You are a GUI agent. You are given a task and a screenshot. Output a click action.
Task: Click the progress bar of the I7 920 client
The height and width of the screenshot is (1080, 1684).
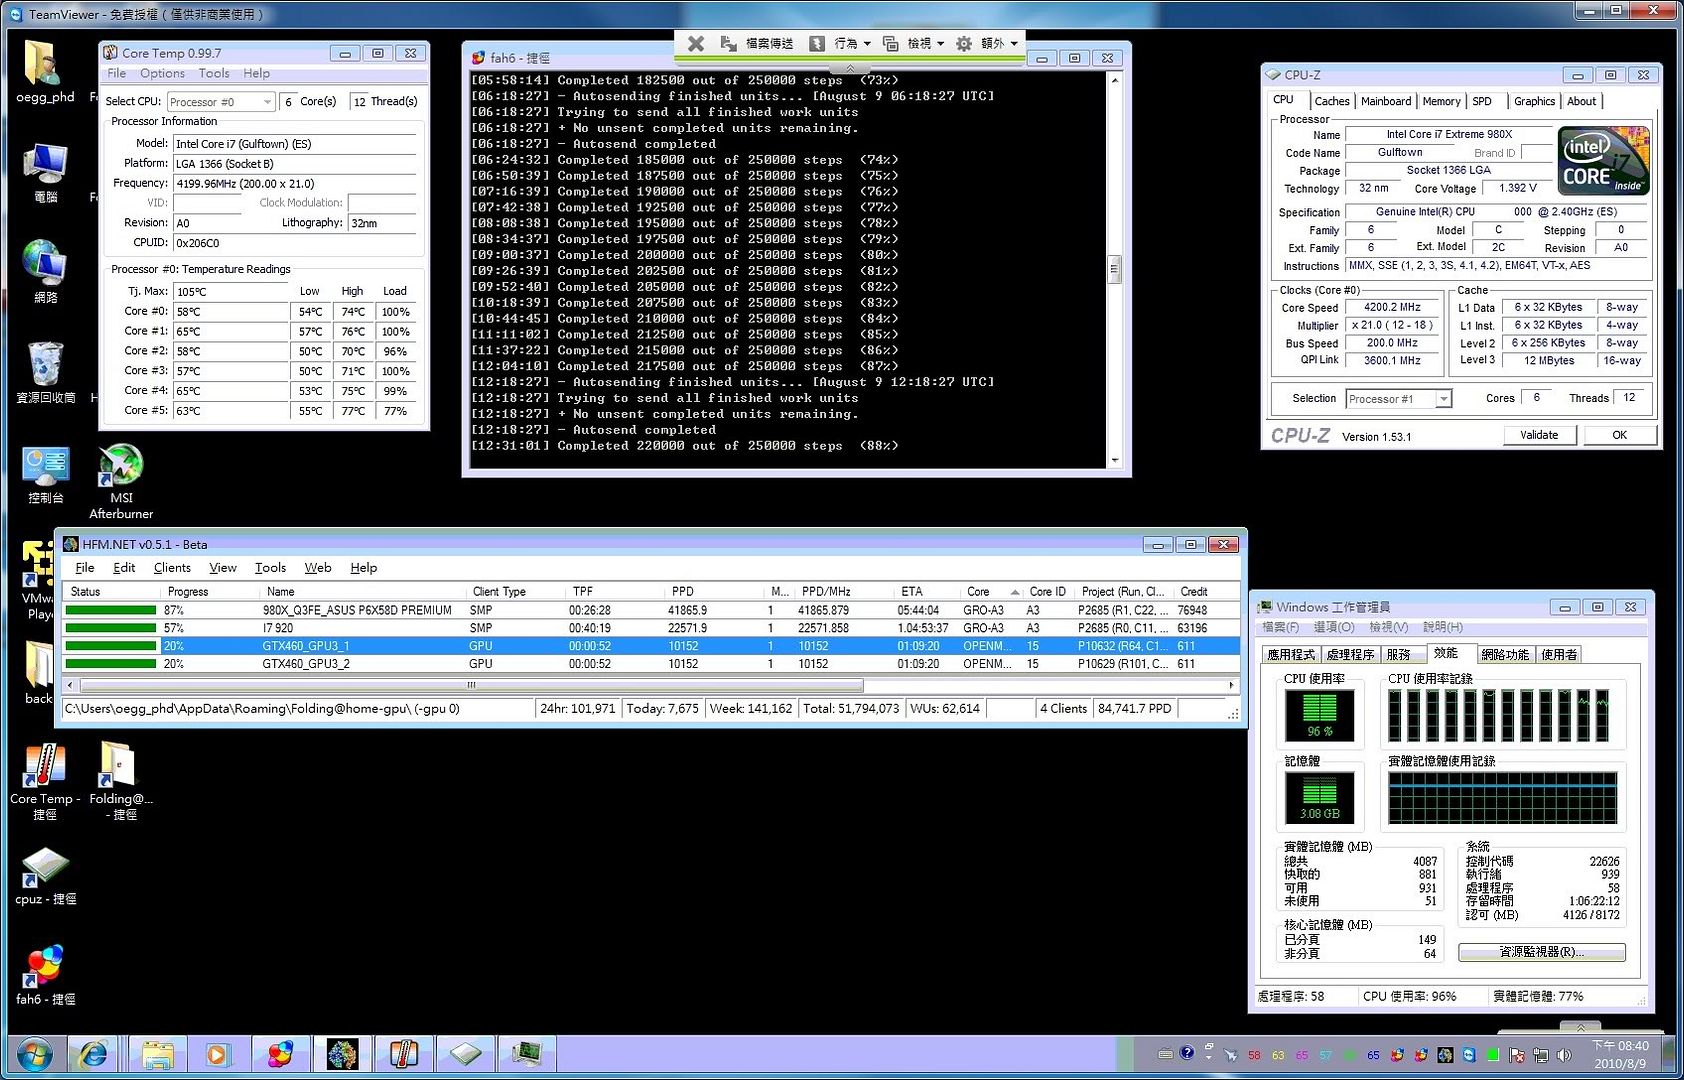pos(111,628)
